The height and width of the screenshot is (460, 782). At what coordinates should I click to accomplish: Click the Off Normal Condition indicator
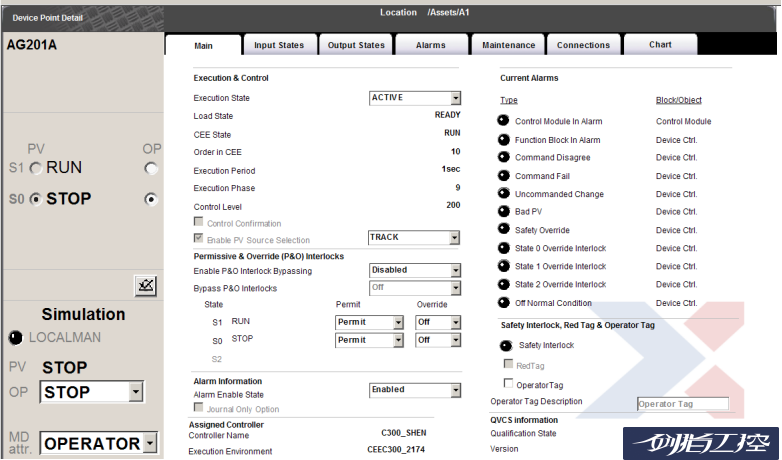pyautogui.click(x=503, y=303)
